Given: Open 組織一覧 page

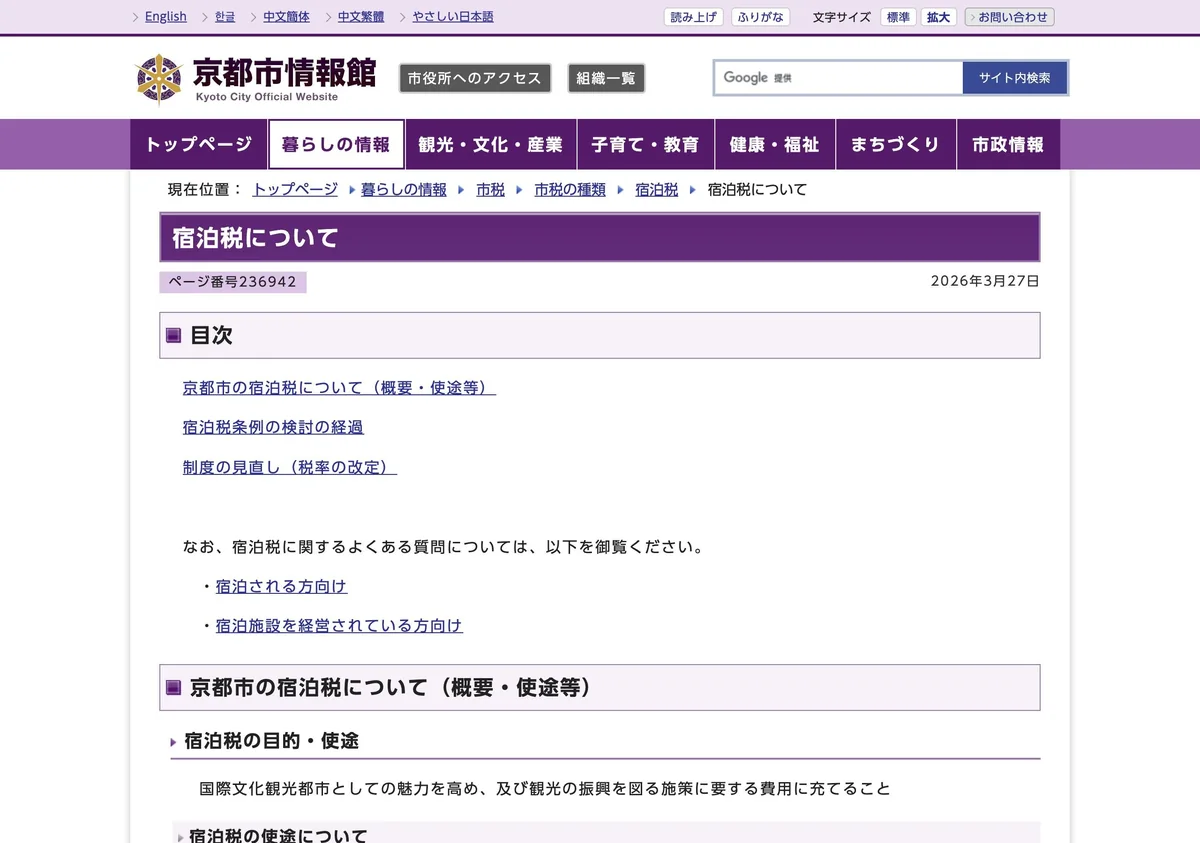Looking at the screenshot, I should click(x=606, y=78).
